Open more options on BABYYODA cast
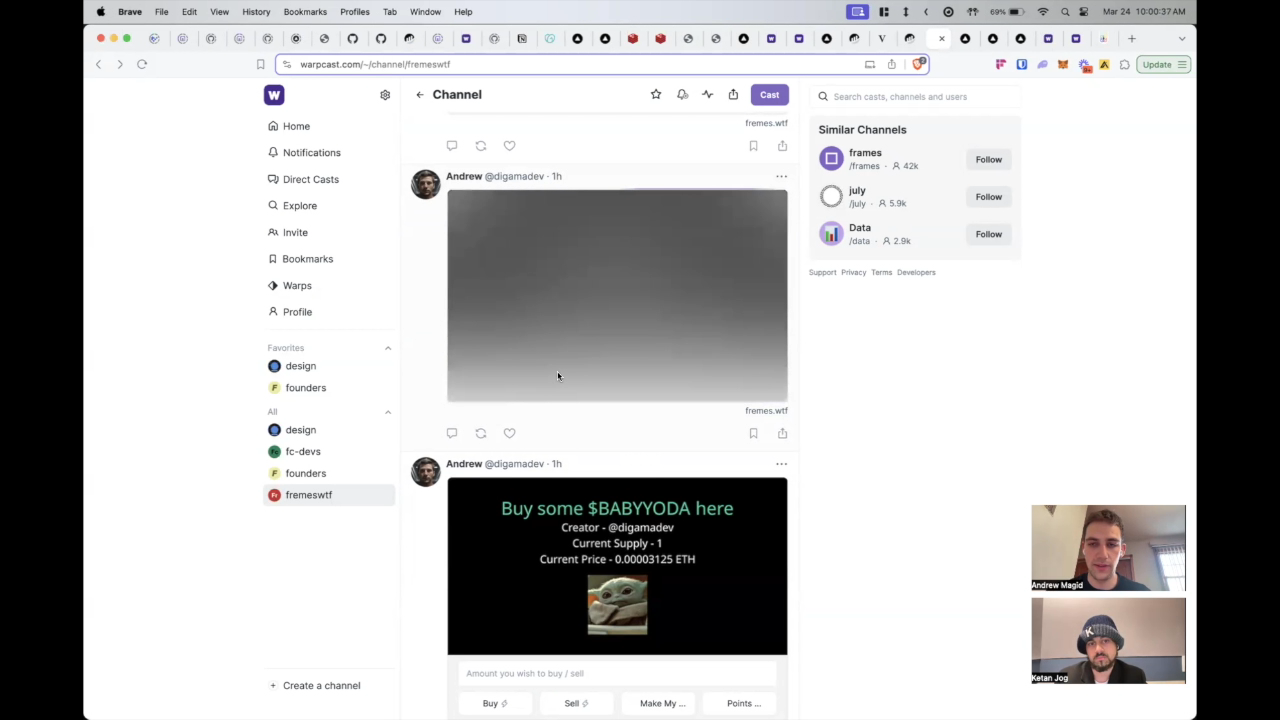Screen dimensions: 1280x720 click(782, 464)
